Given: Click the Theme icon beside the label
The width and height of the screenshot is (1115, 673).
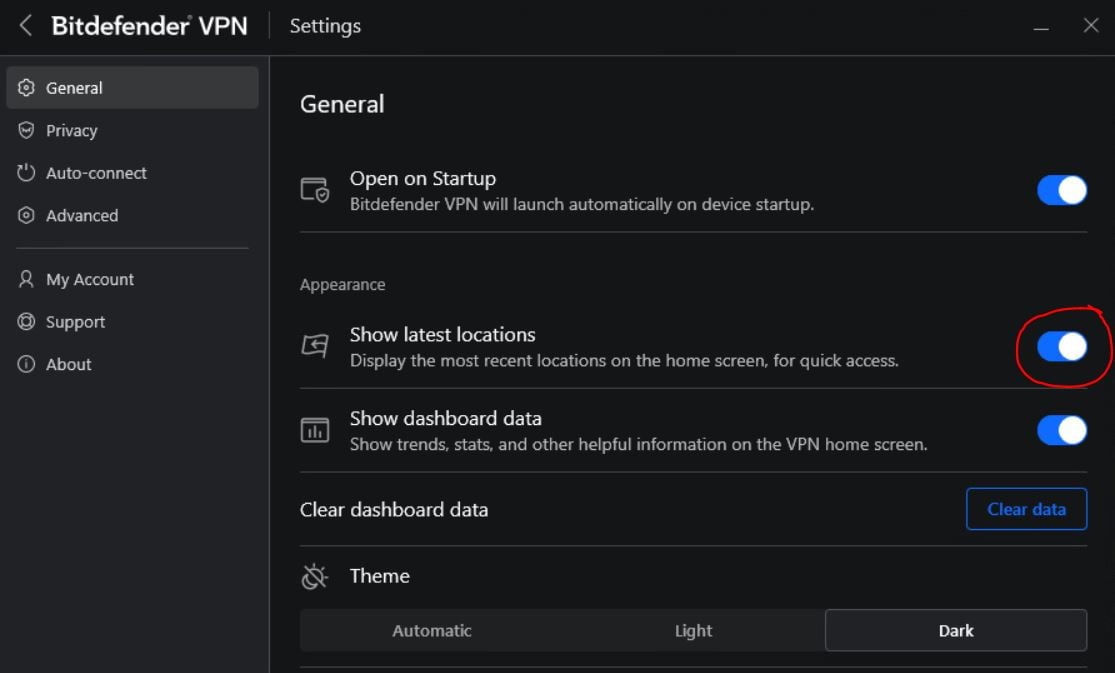Looking at the screenshot, I should click(x=315, y=577).
